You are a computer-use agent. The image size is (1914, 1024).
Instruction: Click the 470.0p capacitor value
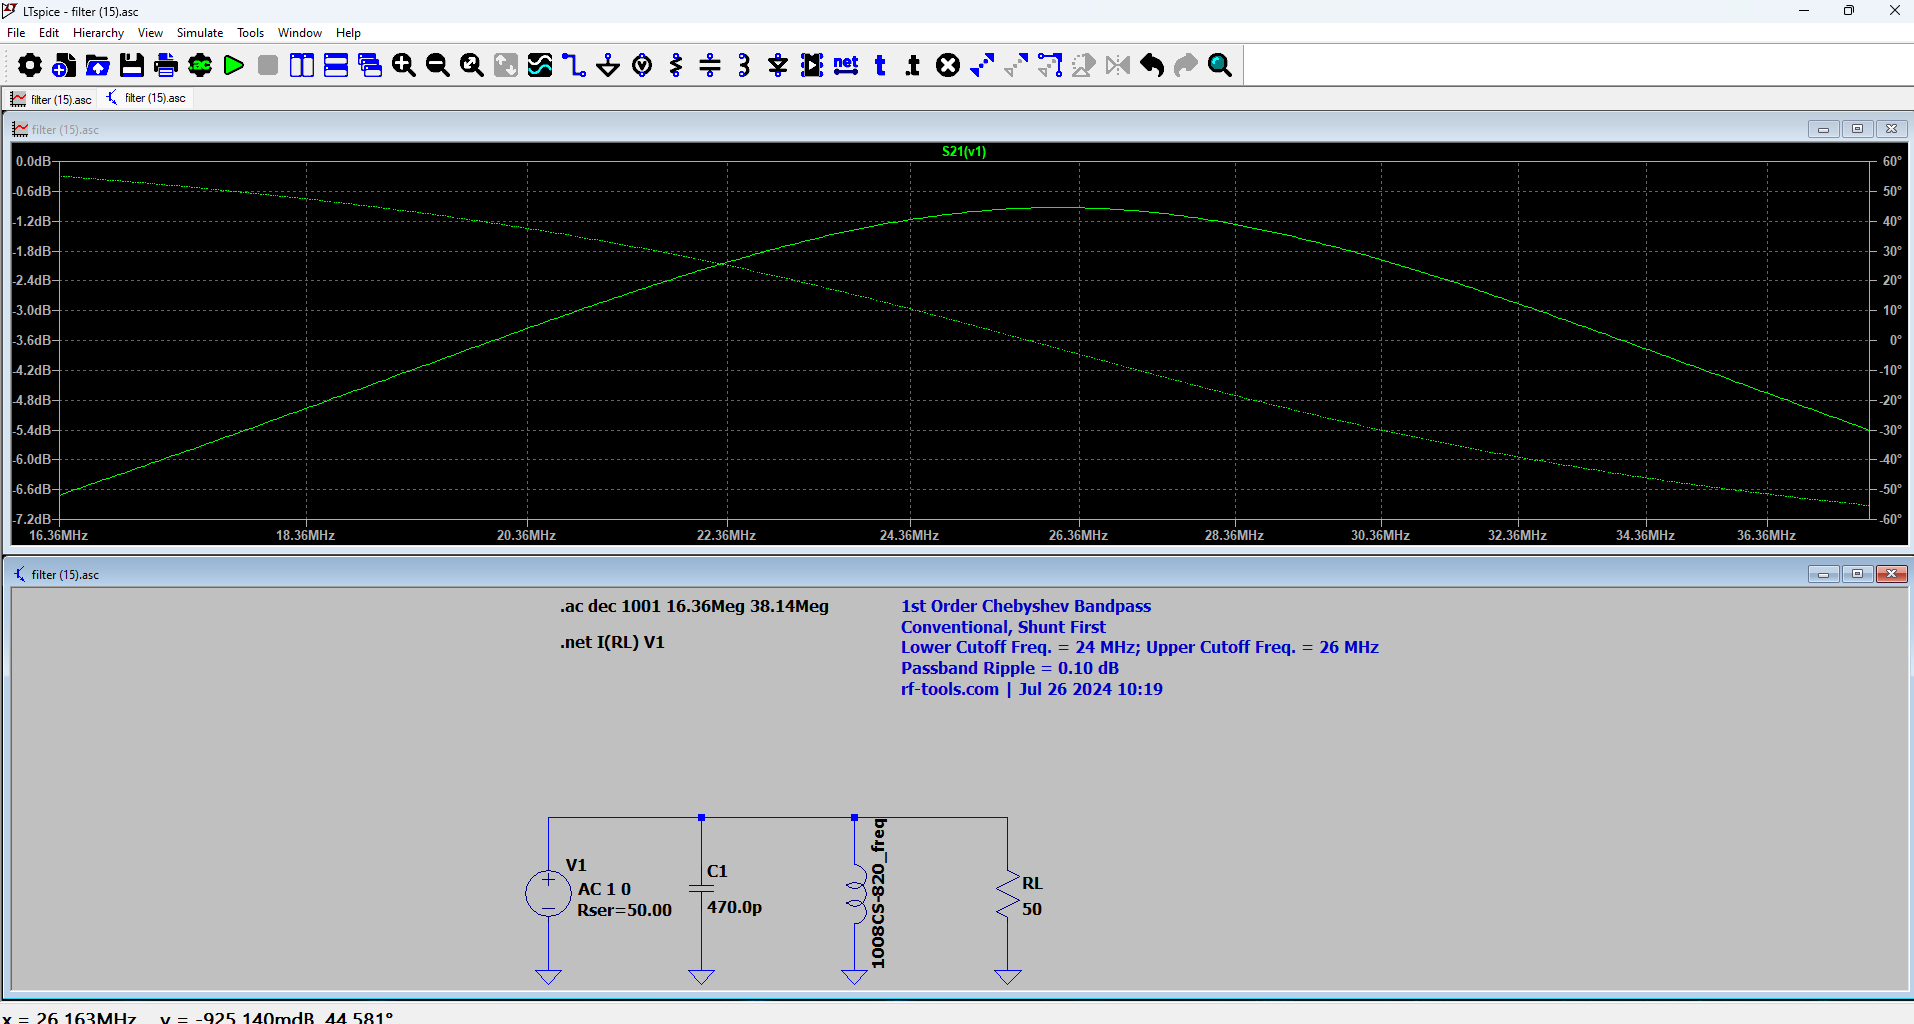734,907
